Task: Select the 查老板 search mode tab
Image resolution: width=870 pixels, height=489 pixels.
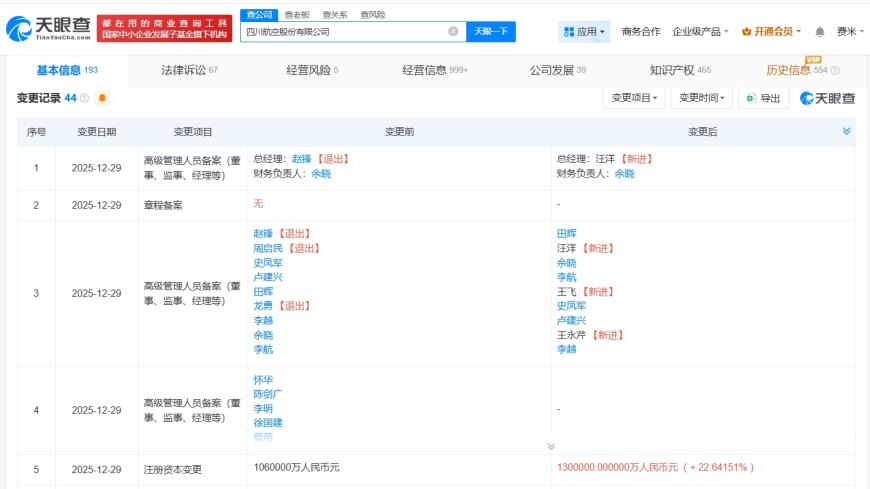Action: click(297, 15)
